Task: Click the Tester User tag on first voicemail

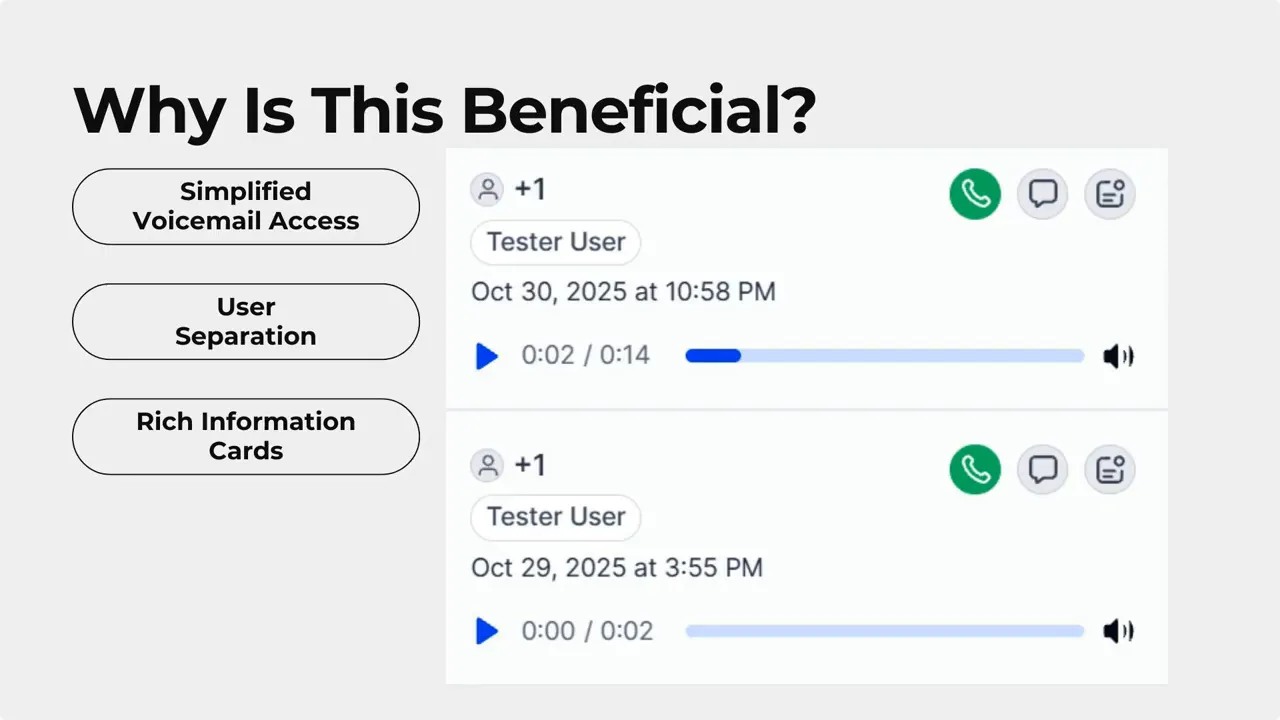Action: coord(556,242)
